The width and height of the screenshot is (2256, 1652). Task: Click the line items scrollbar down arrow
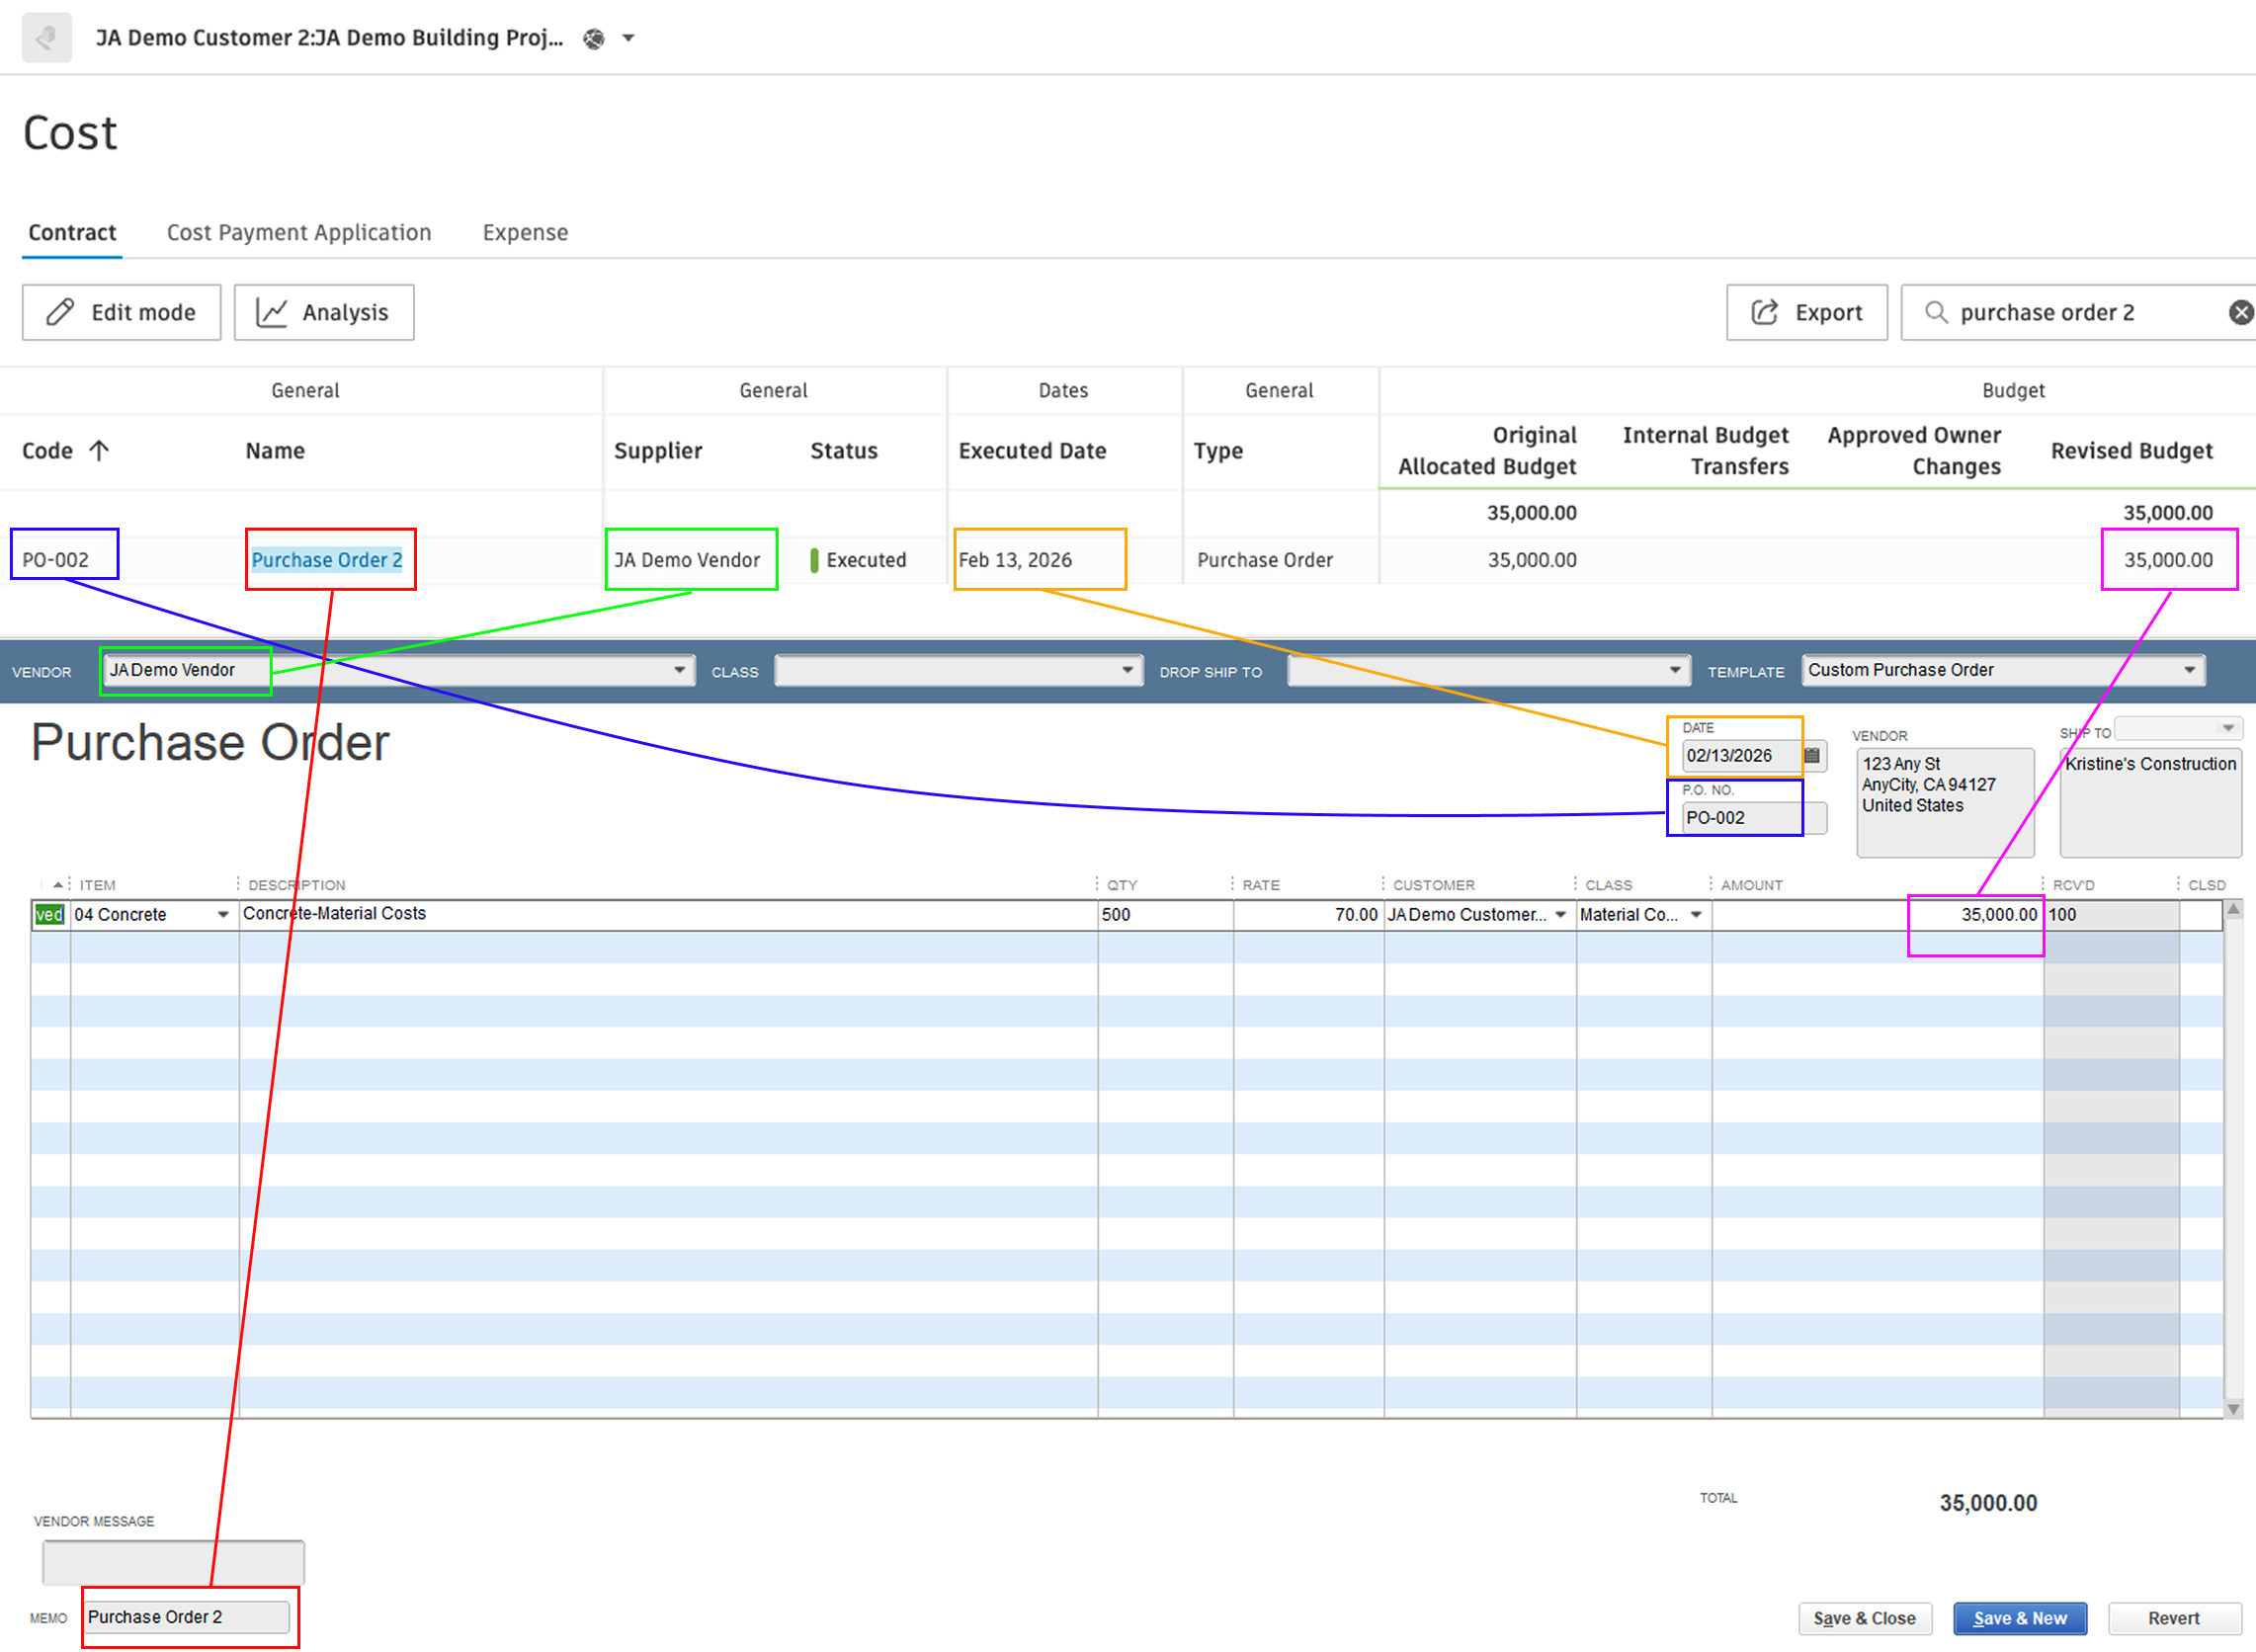click(x=2234, y=1410)
